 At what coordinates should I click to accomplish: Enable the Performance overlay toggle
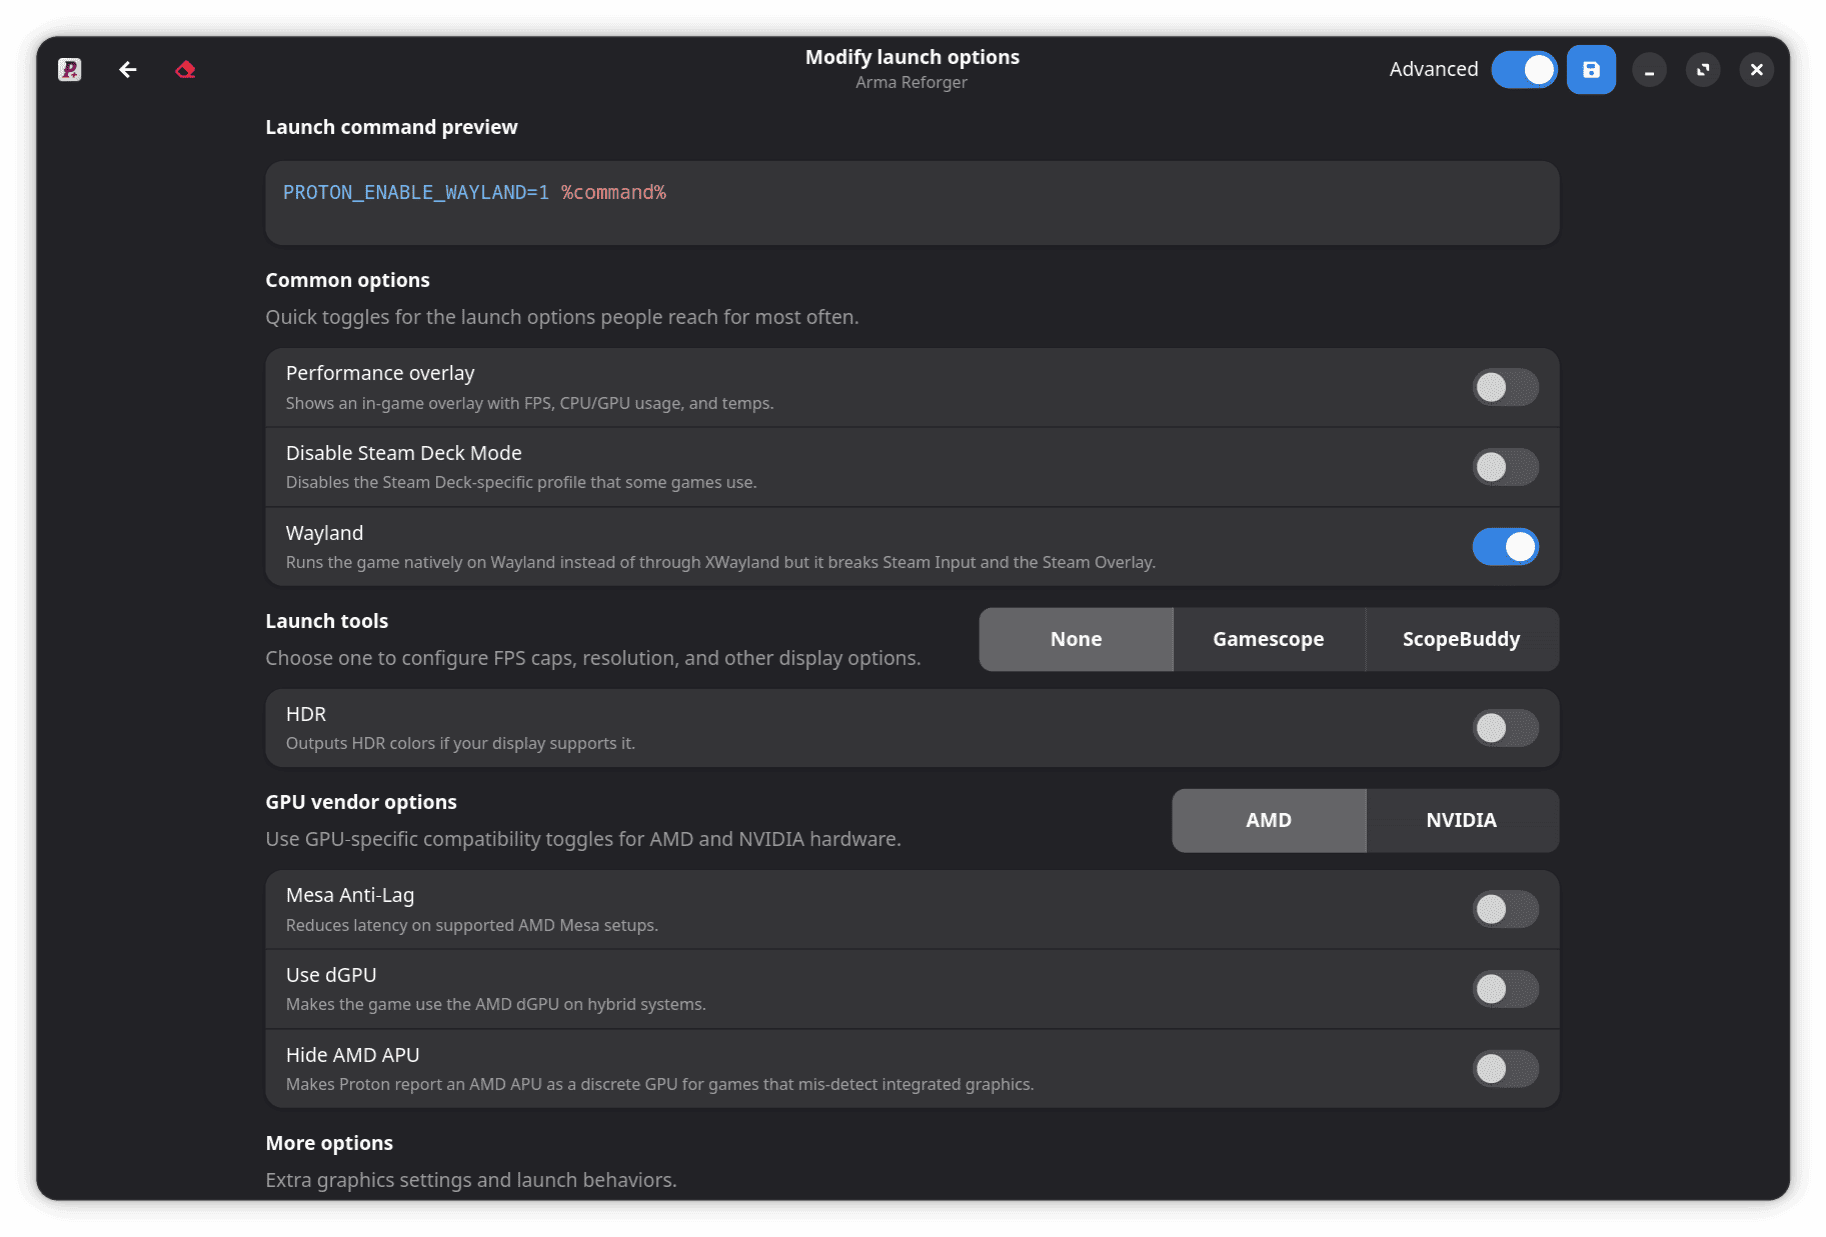click(1505, 387)
